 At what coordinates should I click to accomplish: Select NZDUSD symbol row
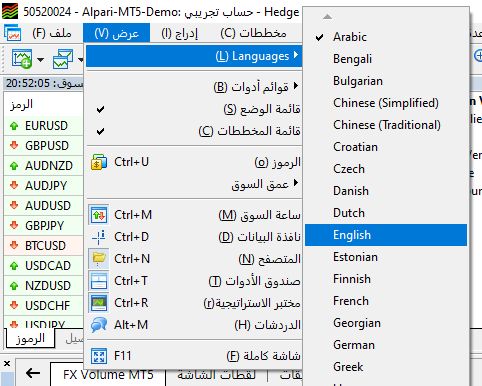point(43,286)
